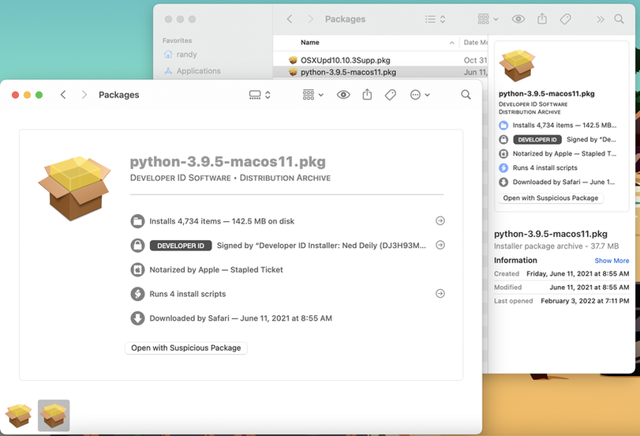This screenshot has width=640, height=436.
Task: Go forward in front Packages window
Action: pos(84,95)
